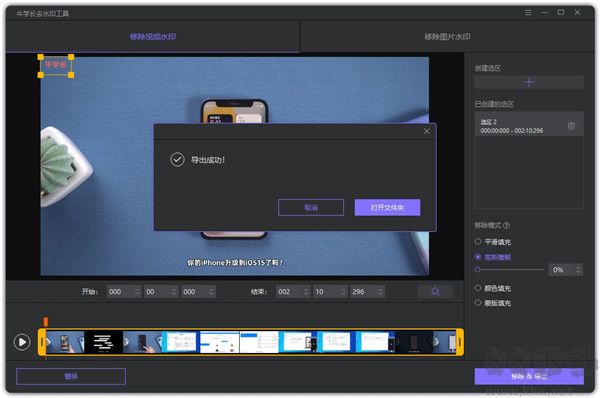Click the bottom-left outlined button
The height and width of the screenshot is (398, 600).
(71, 376)
